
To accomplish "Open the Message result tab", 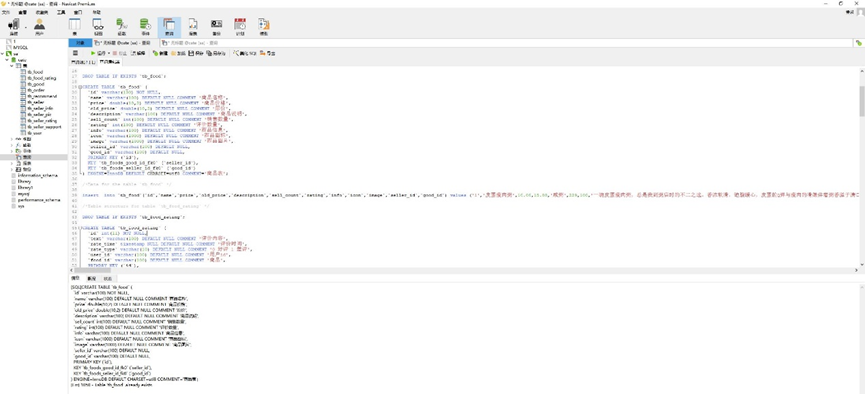I will tap(76, 279).
